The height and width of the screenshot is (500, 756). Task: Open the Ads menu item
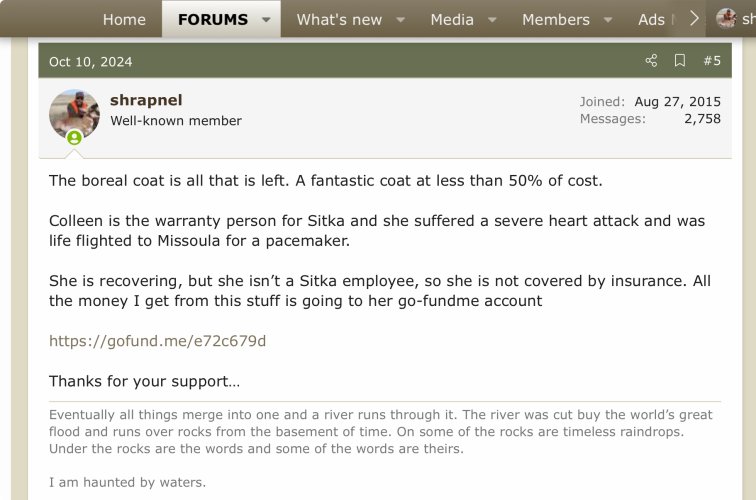tap(651, 20)
